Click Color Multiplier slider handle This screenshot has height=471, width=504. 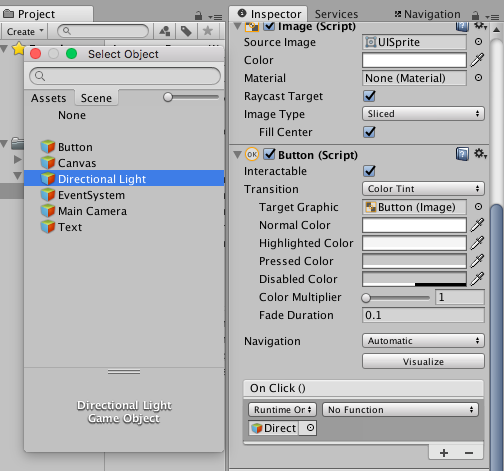[366, 297]
